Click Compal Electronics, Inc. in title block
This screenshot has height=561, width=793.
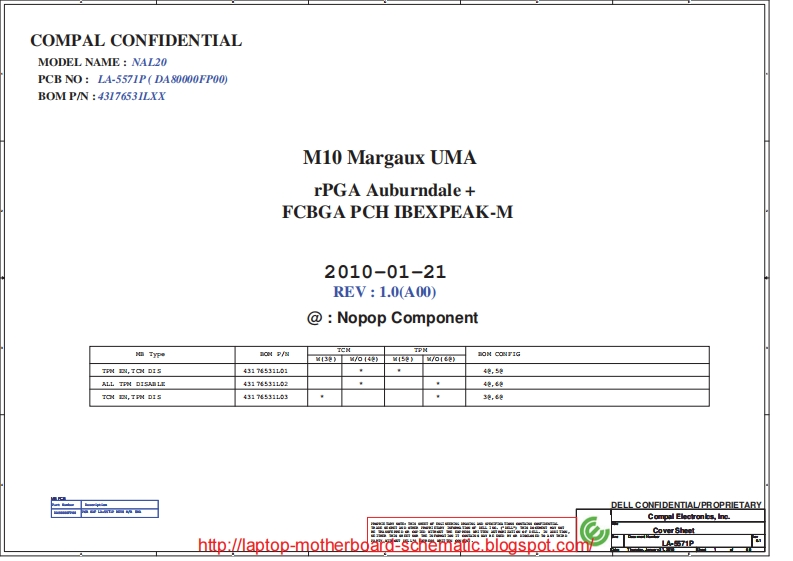(x=688, y=516)
